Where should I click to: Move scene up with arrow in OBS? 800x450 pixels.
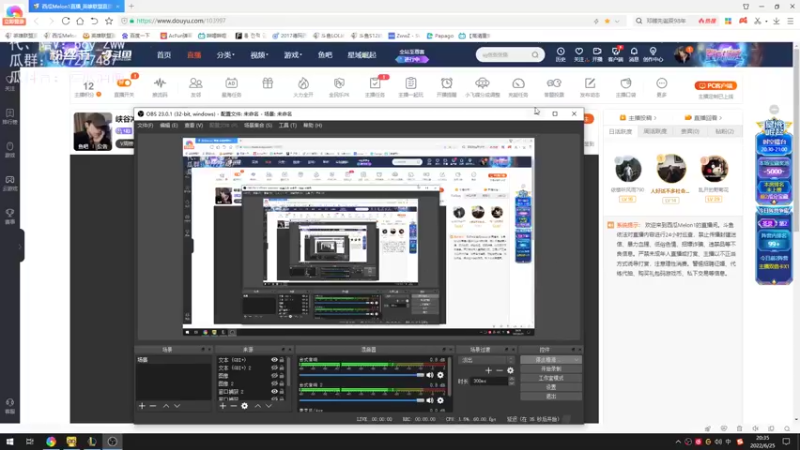166,406
